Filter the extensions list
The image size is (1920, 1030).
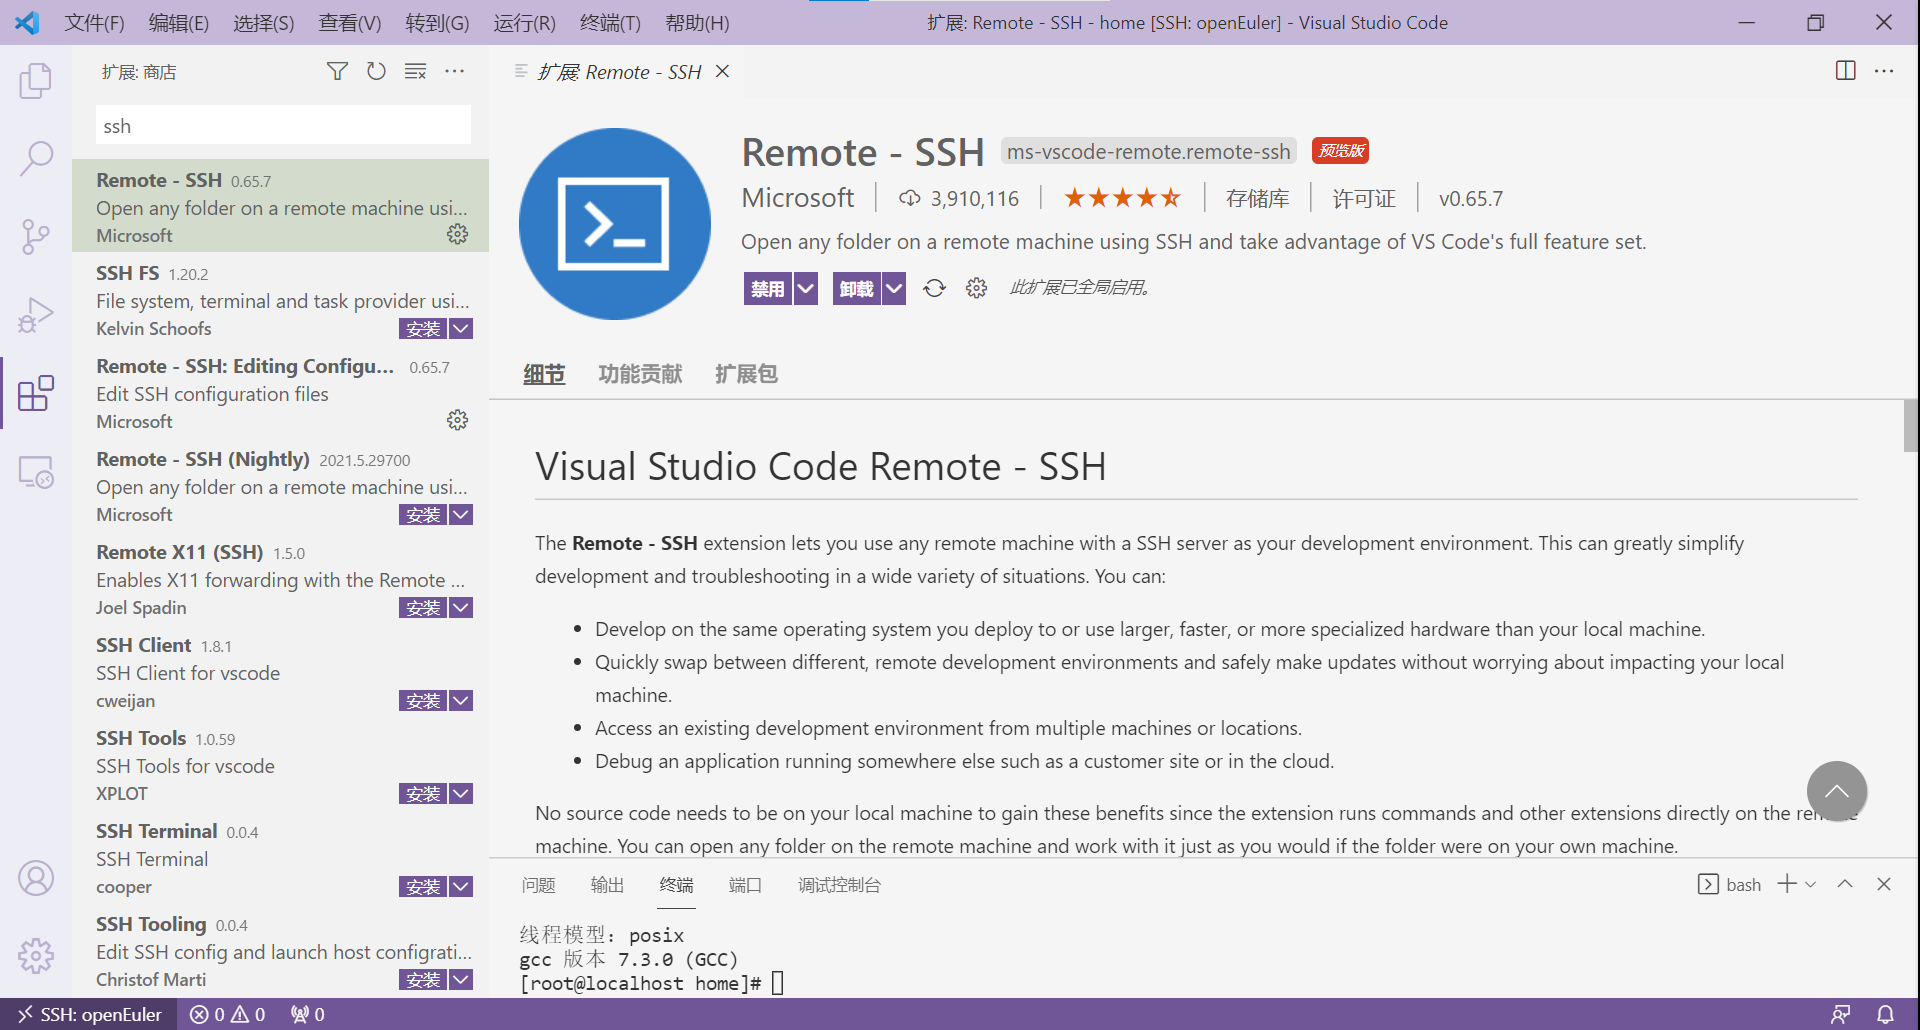coord(337,71)
